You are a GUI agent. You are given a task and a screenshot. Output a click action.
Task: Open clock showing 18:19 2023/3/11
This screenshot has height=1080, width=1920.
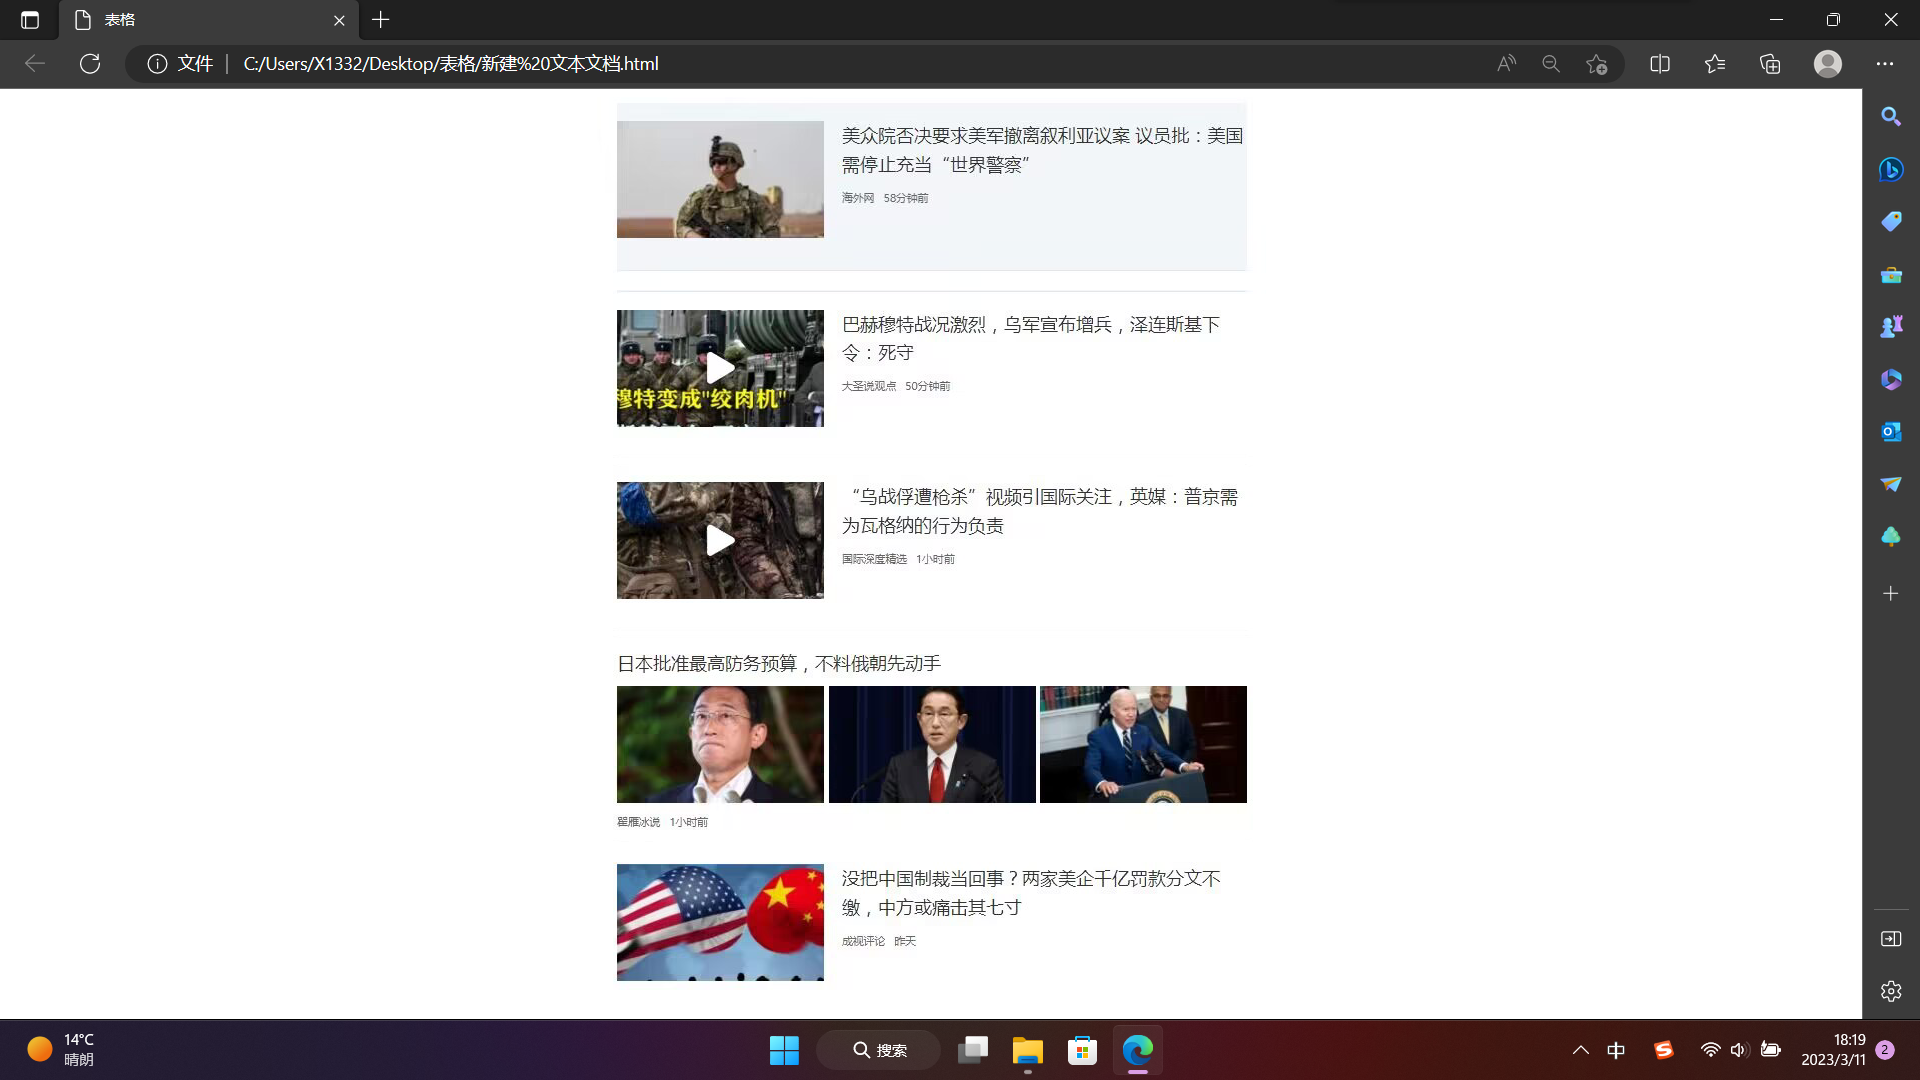pyautogui.click(x=1833, y=1050)
